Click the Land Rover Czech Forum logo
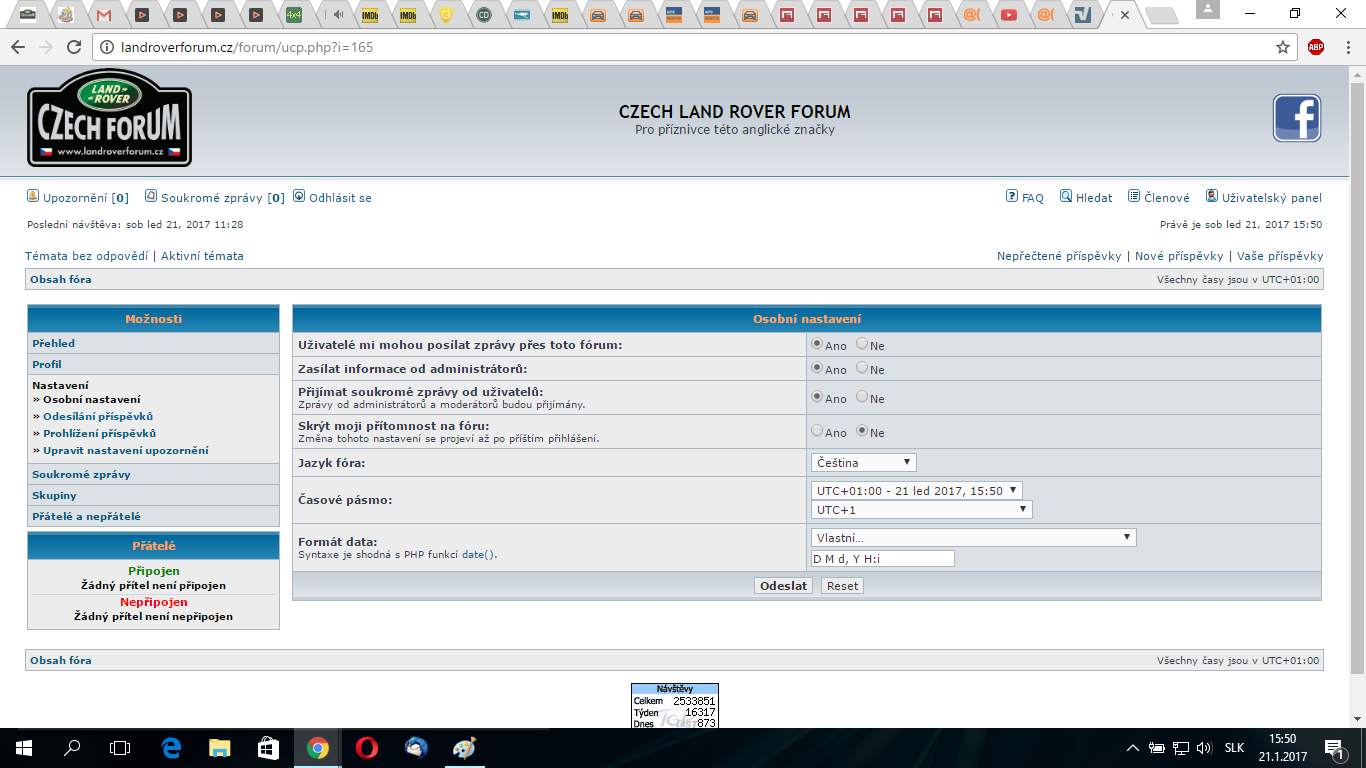The image size is (1366, 768). (x=109, y=118)
